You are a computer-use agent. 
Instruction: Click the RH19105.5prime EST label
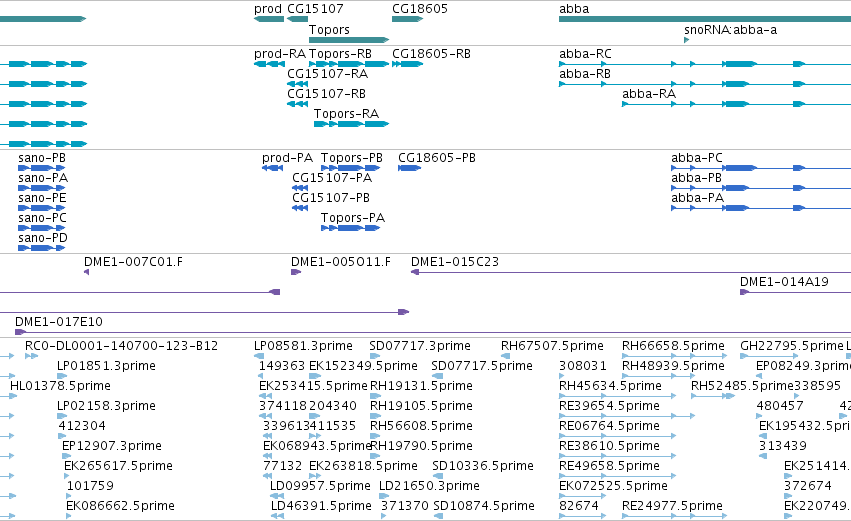click(x=421, y=406)
